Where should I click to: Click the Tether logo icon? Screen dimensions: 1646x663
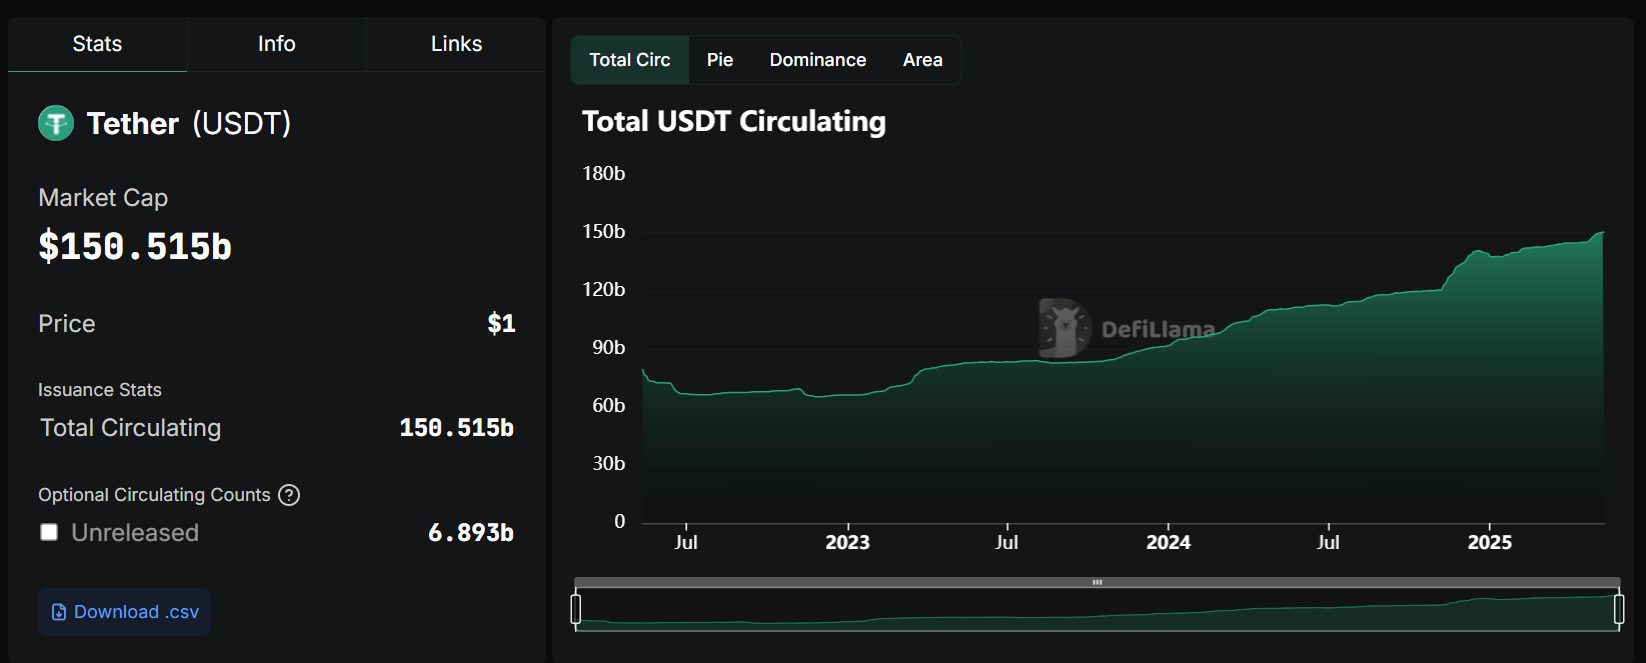click(56, 123)
